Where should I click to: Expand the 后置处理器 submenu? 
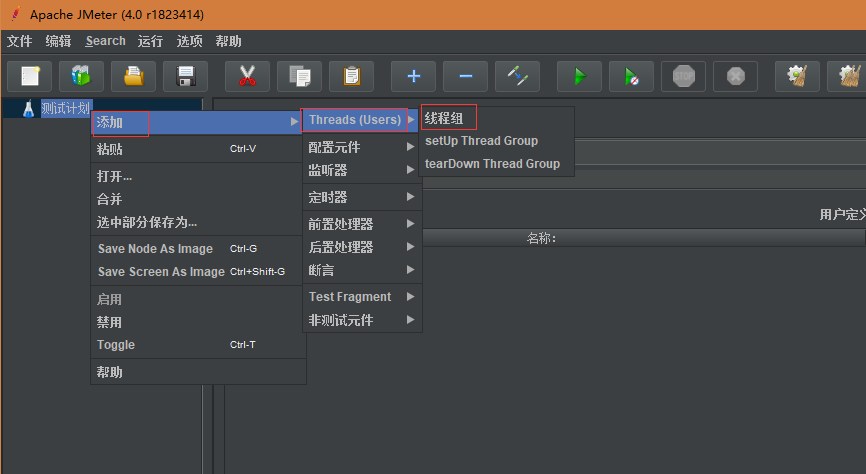(361, 247)
